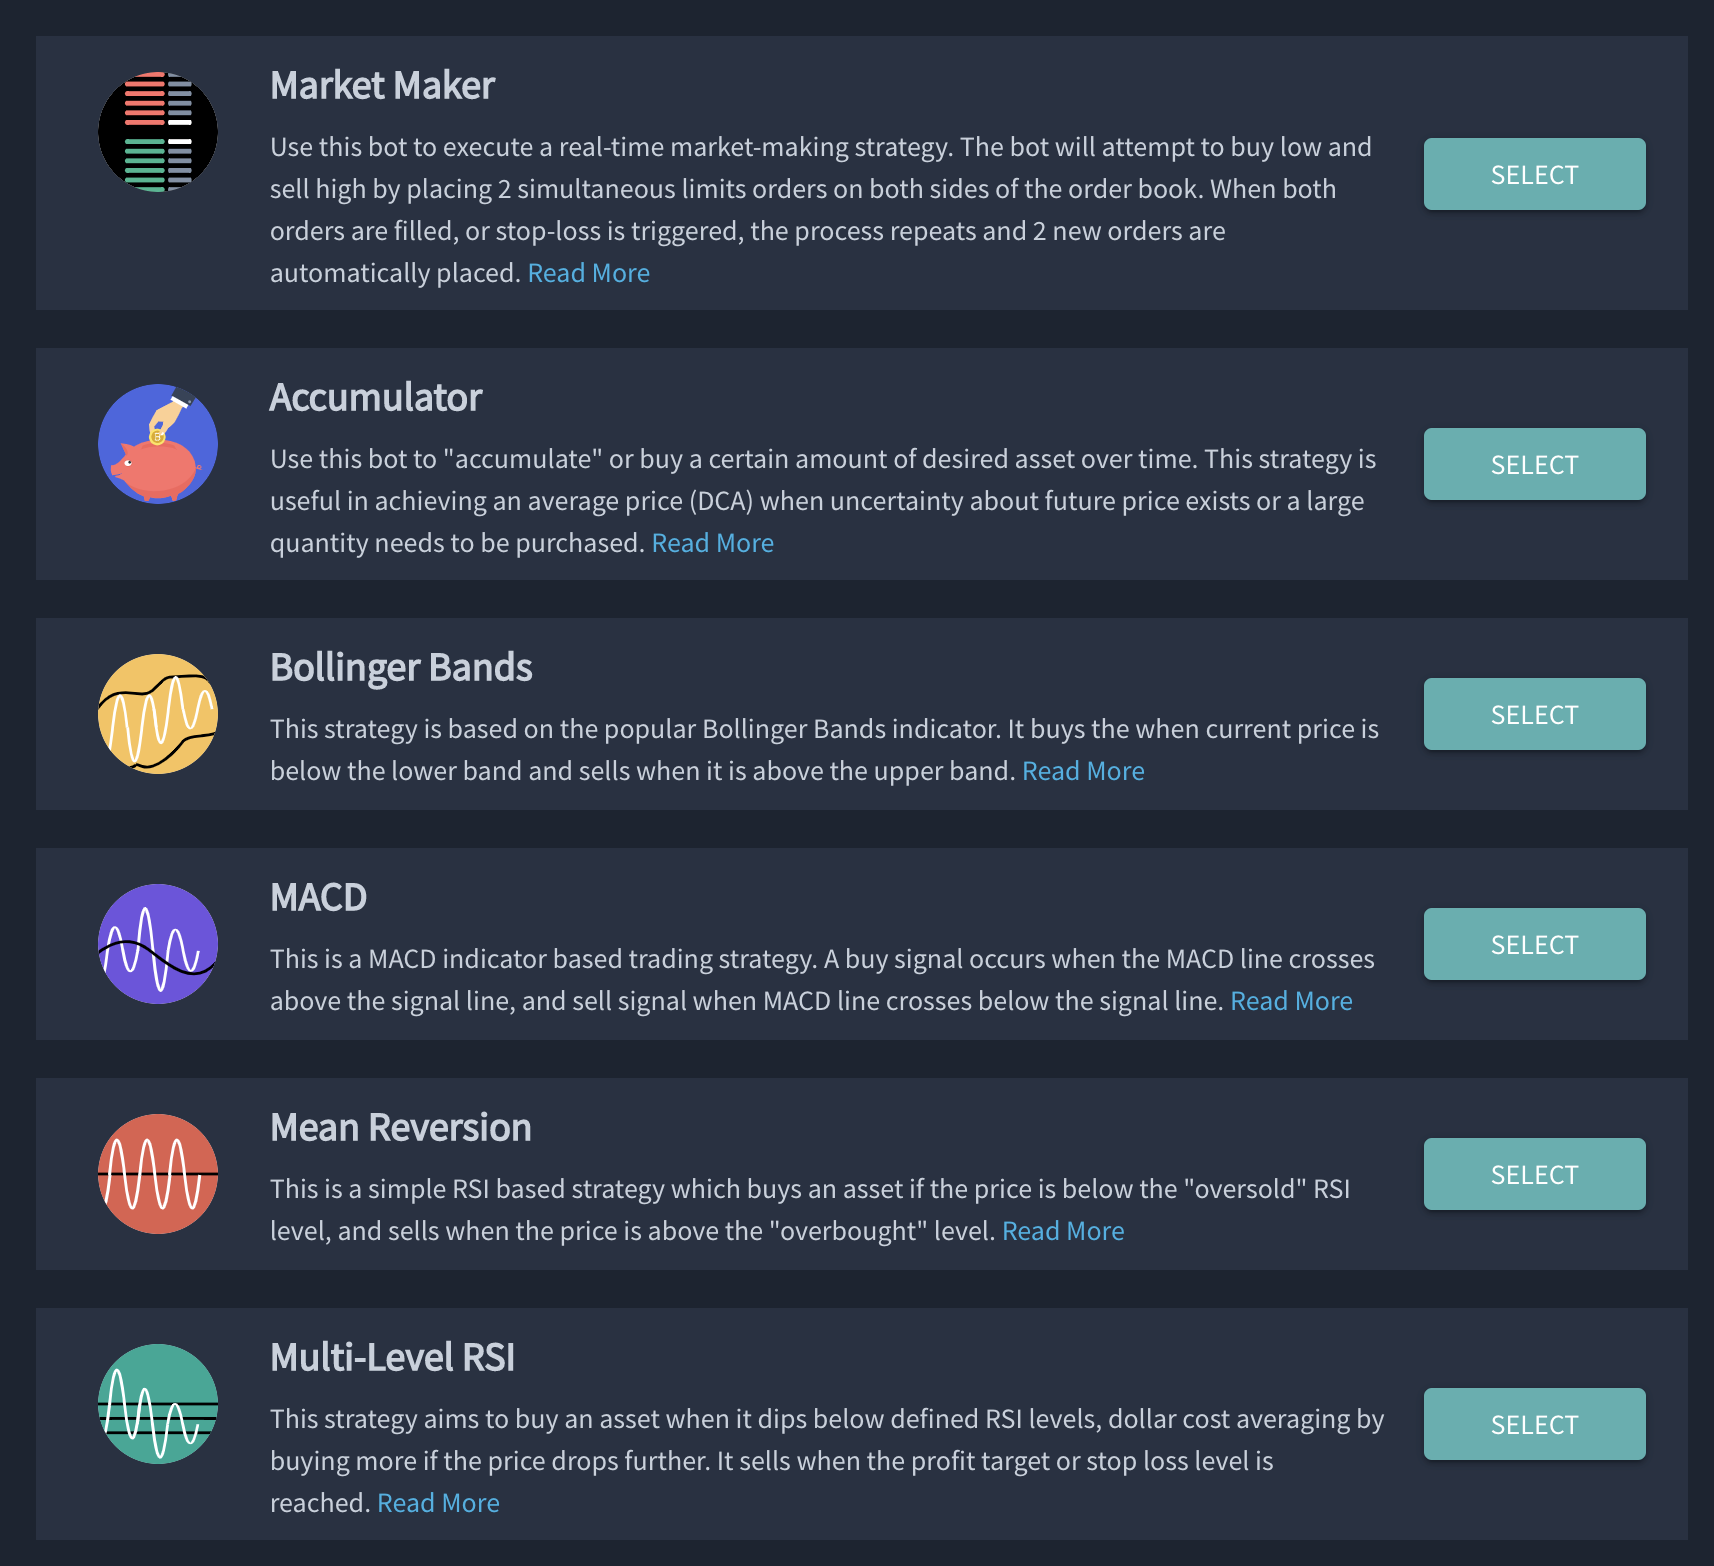This screenshot has height=1566, width=1714.
Task: Click the Bollinger Bands yellow icon
Action: (x=158, y=714)
